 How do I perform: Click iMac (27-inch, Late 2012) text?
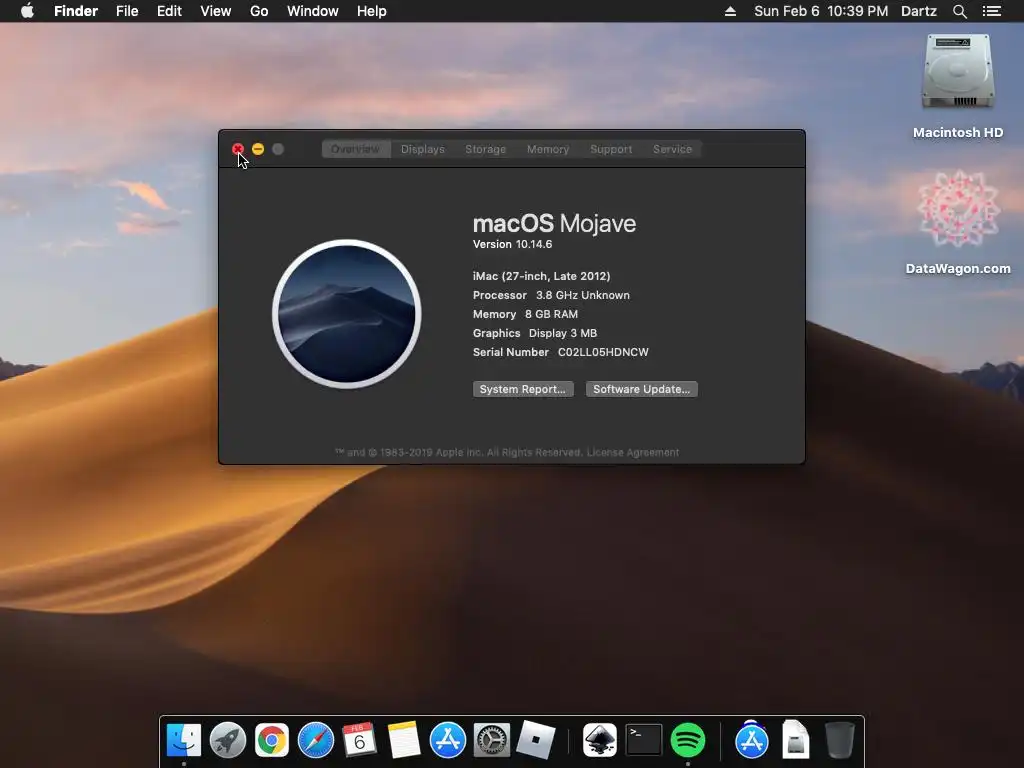pos(541,276)
